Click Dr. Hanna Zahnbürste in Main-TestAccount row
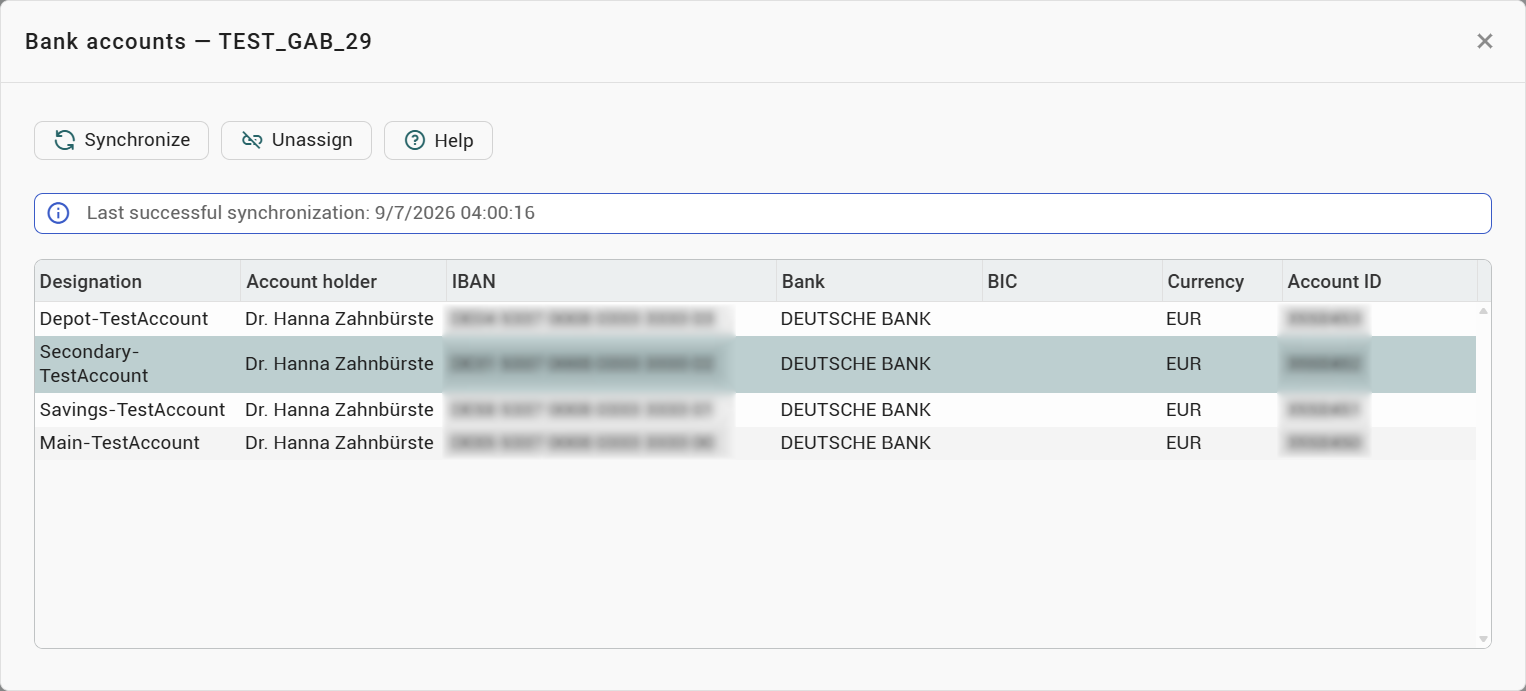This screenshot has width=1526, height=691. pos(339,443)
